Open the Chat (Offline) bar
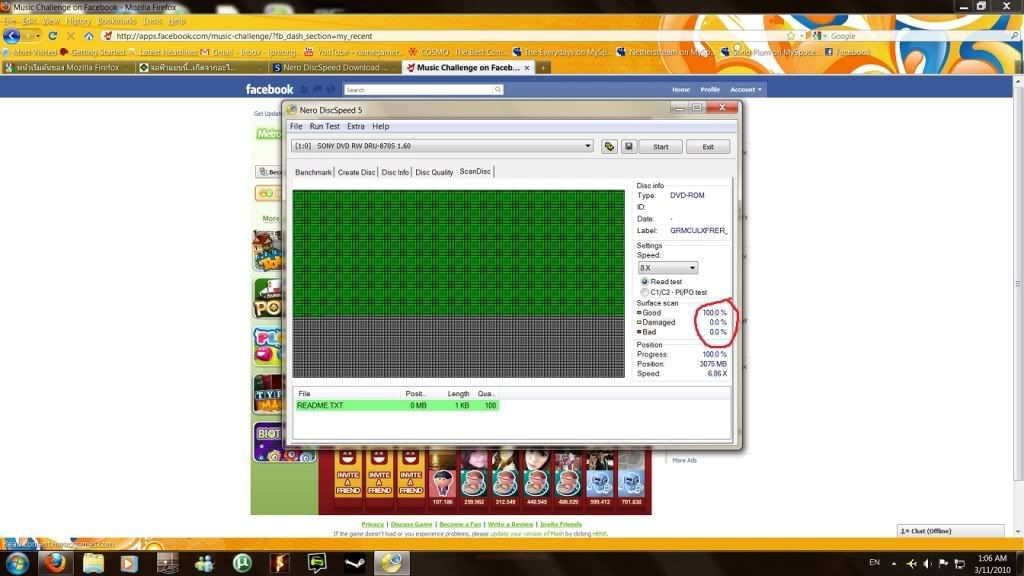1024x576 pixels. (950, 531)
